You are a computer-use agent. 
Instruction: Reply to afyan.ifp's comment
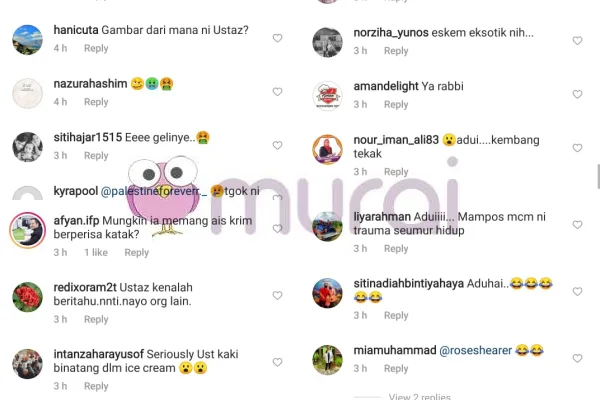(137, 253)
